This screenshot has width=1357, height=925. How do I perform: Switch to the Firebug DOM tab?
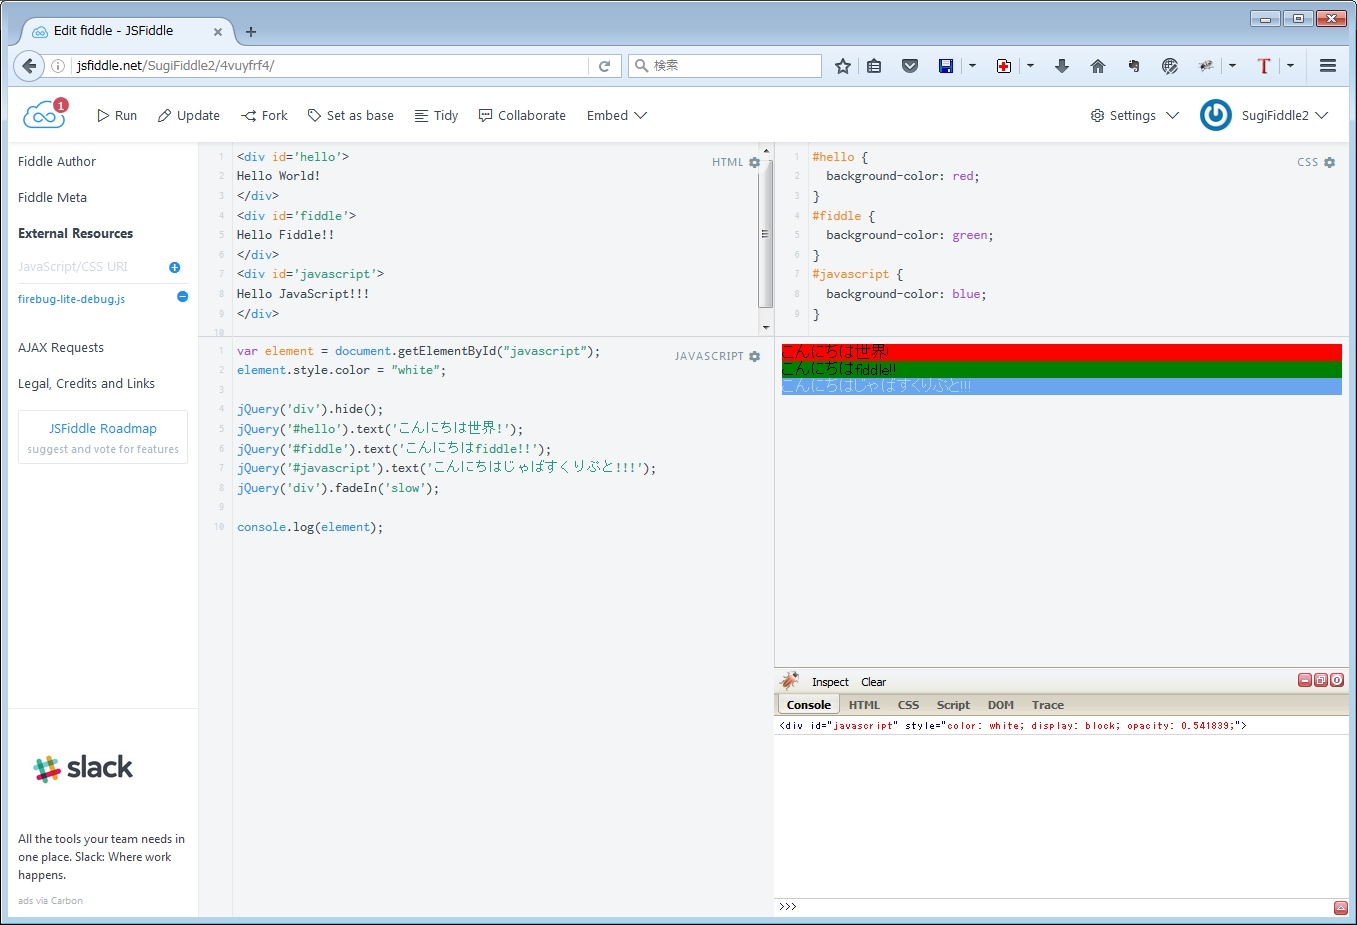pos(1000,705)
